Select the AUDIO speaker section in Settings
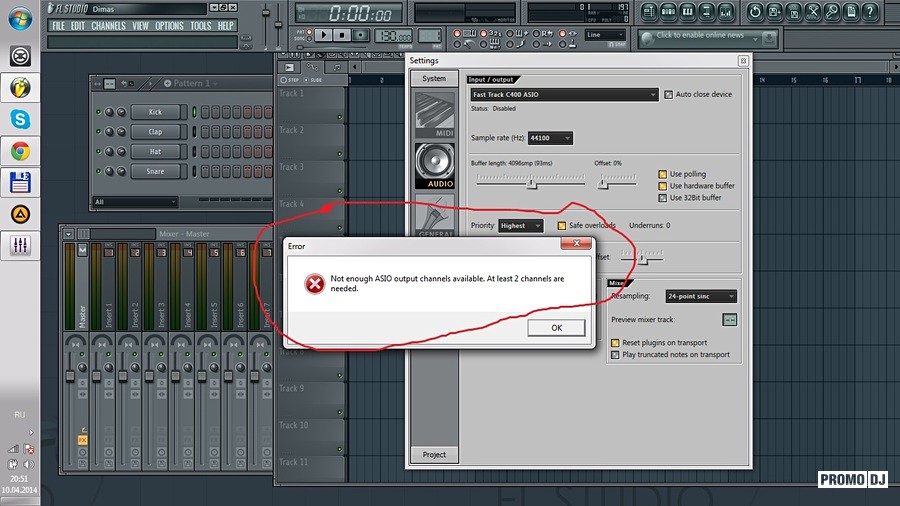900x506 pixels. coord(435,166)
